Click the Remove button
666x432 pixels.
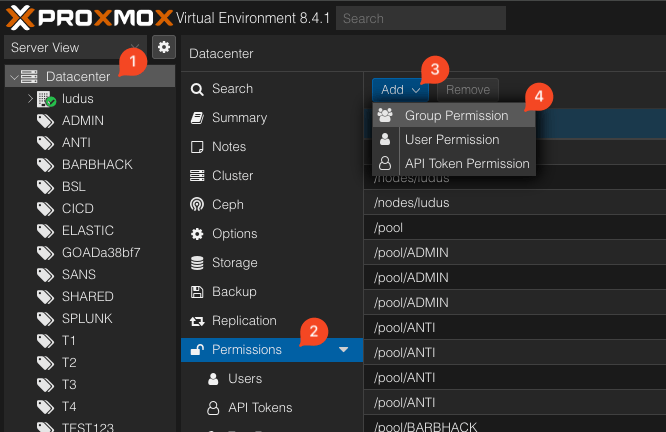pos(467,90)
